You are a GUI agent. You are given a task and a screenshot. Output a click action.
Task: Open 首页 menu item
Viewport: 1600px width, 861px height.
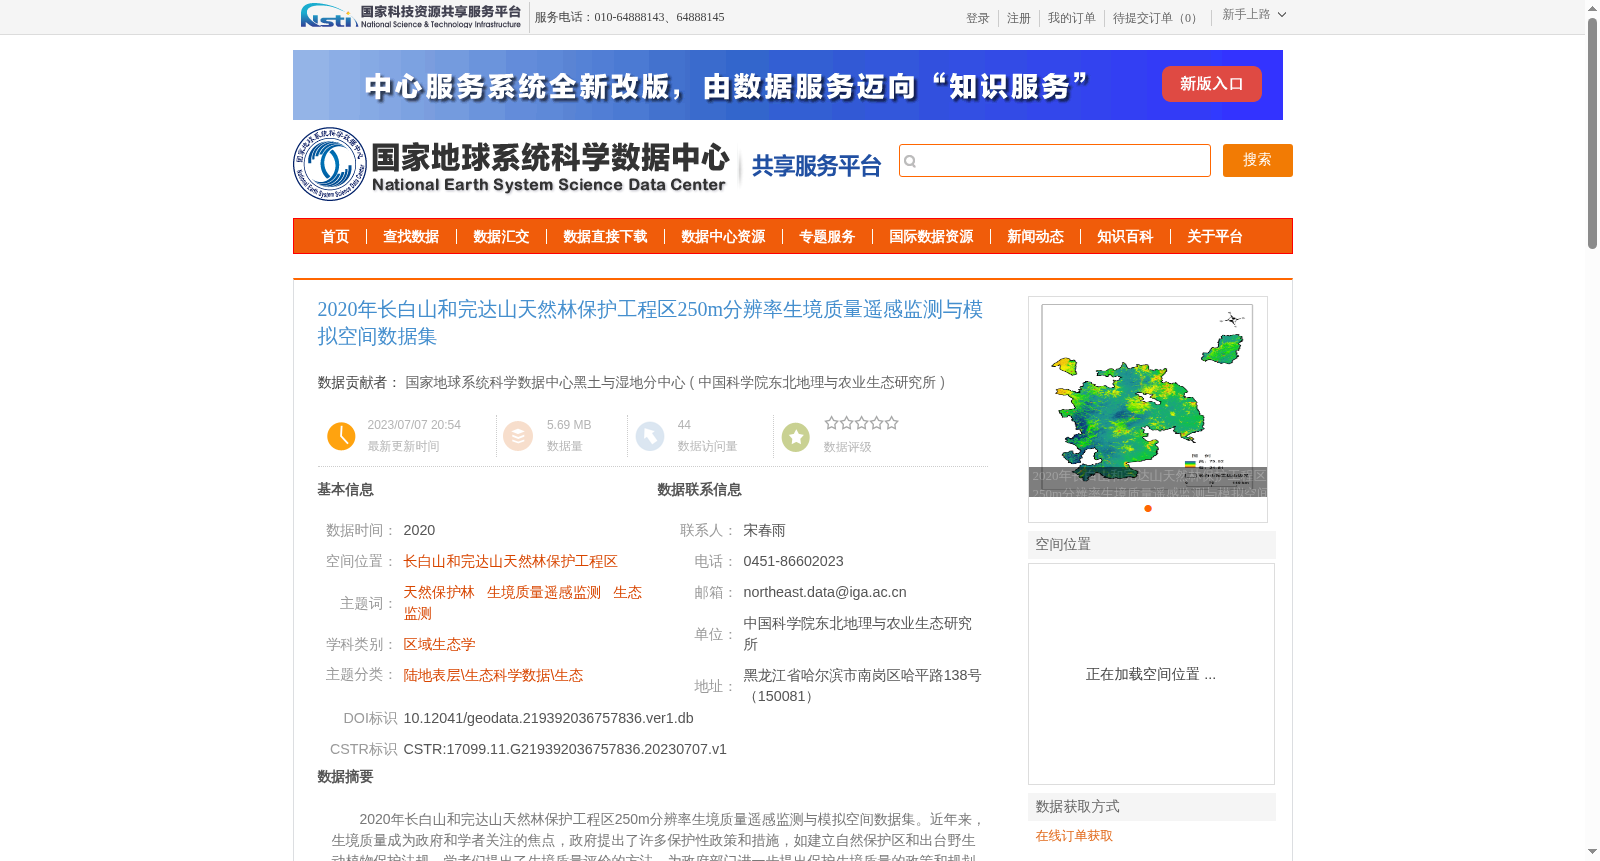(335, 237)
